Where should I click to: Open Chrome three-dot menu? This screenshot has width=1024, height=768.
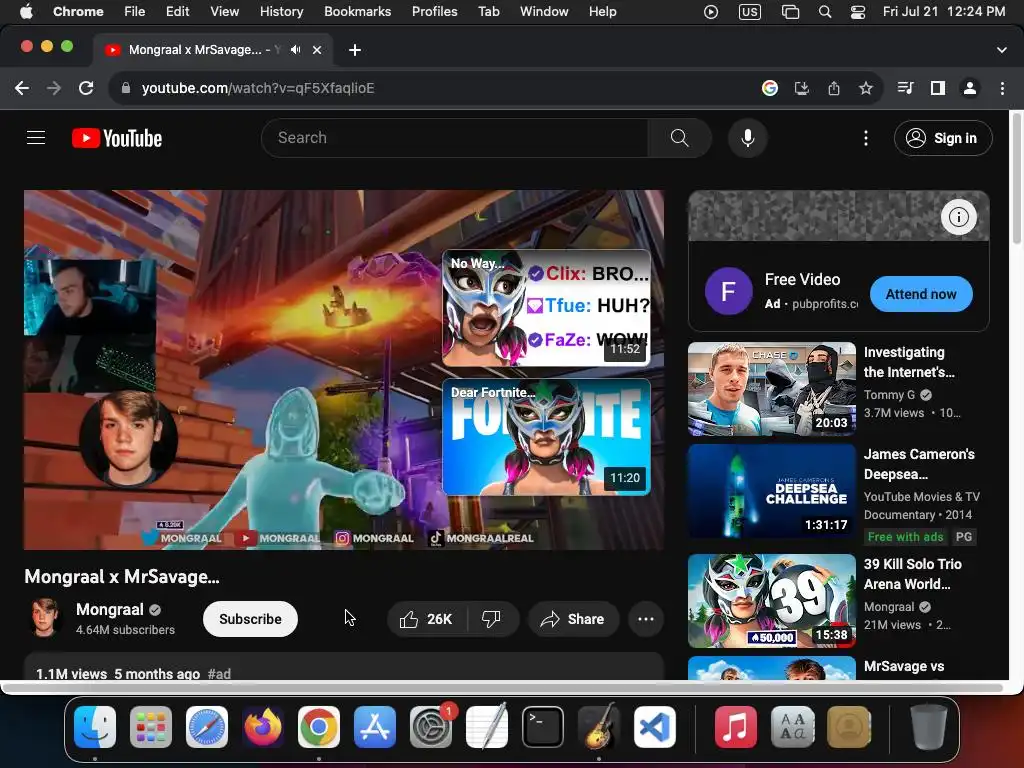(1002, 88)
